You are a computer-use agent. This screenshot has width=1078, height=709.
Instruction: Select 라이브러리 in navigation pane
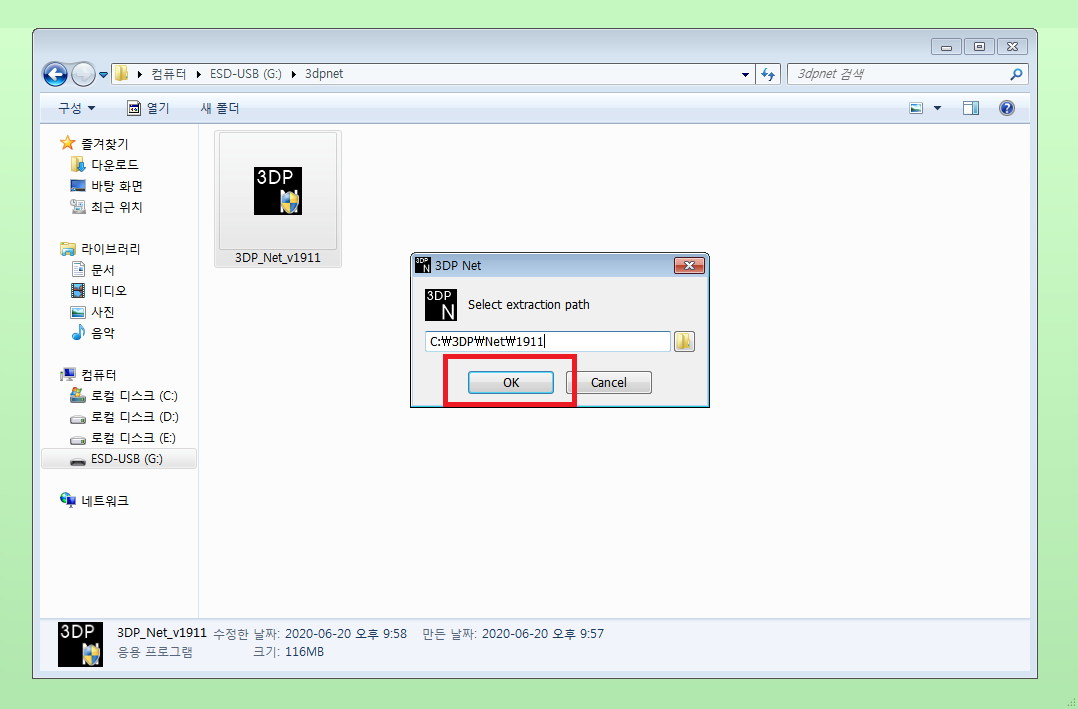point(110,249)
